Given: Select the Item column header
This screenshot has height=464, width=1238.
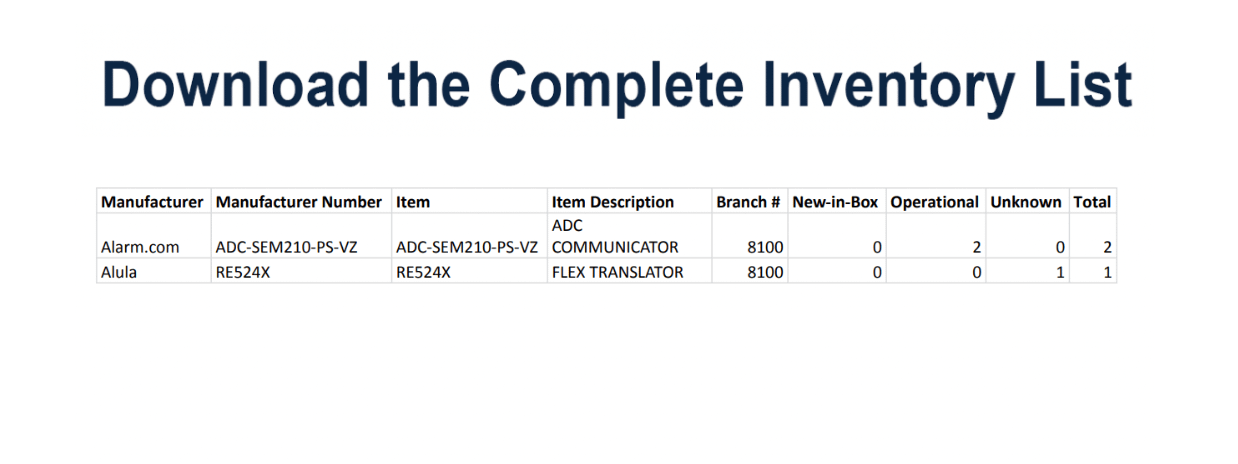Looking at the screenshot, I should (x=413, y=202).
